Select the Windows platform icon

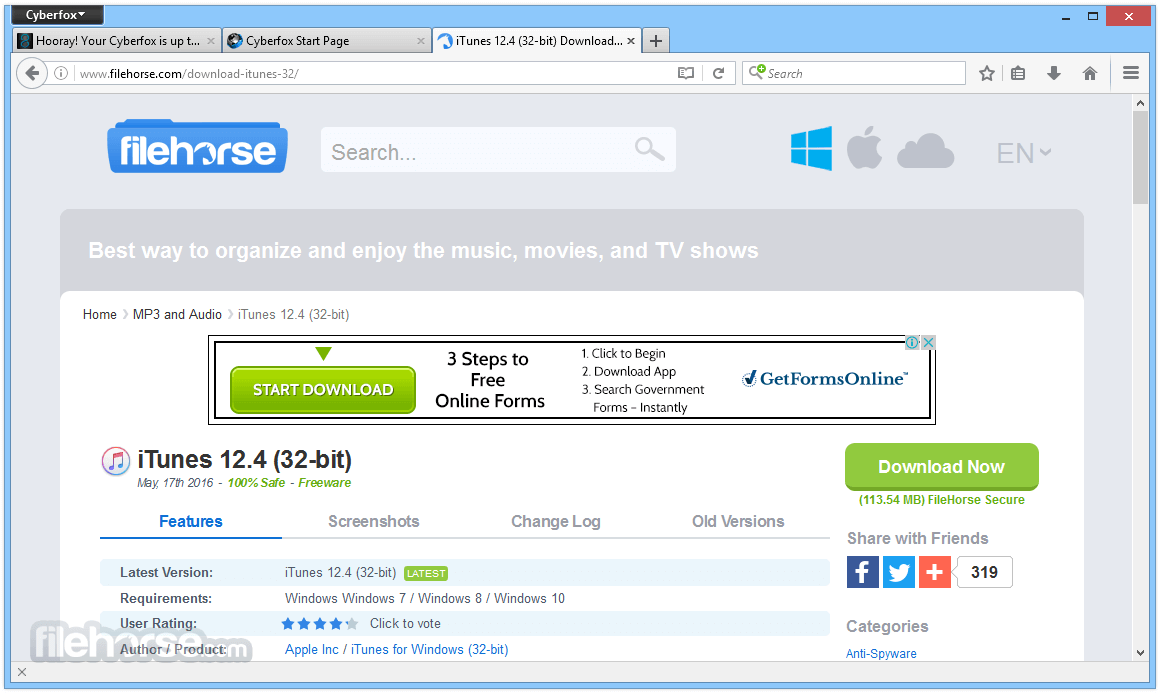pos(812,148)
